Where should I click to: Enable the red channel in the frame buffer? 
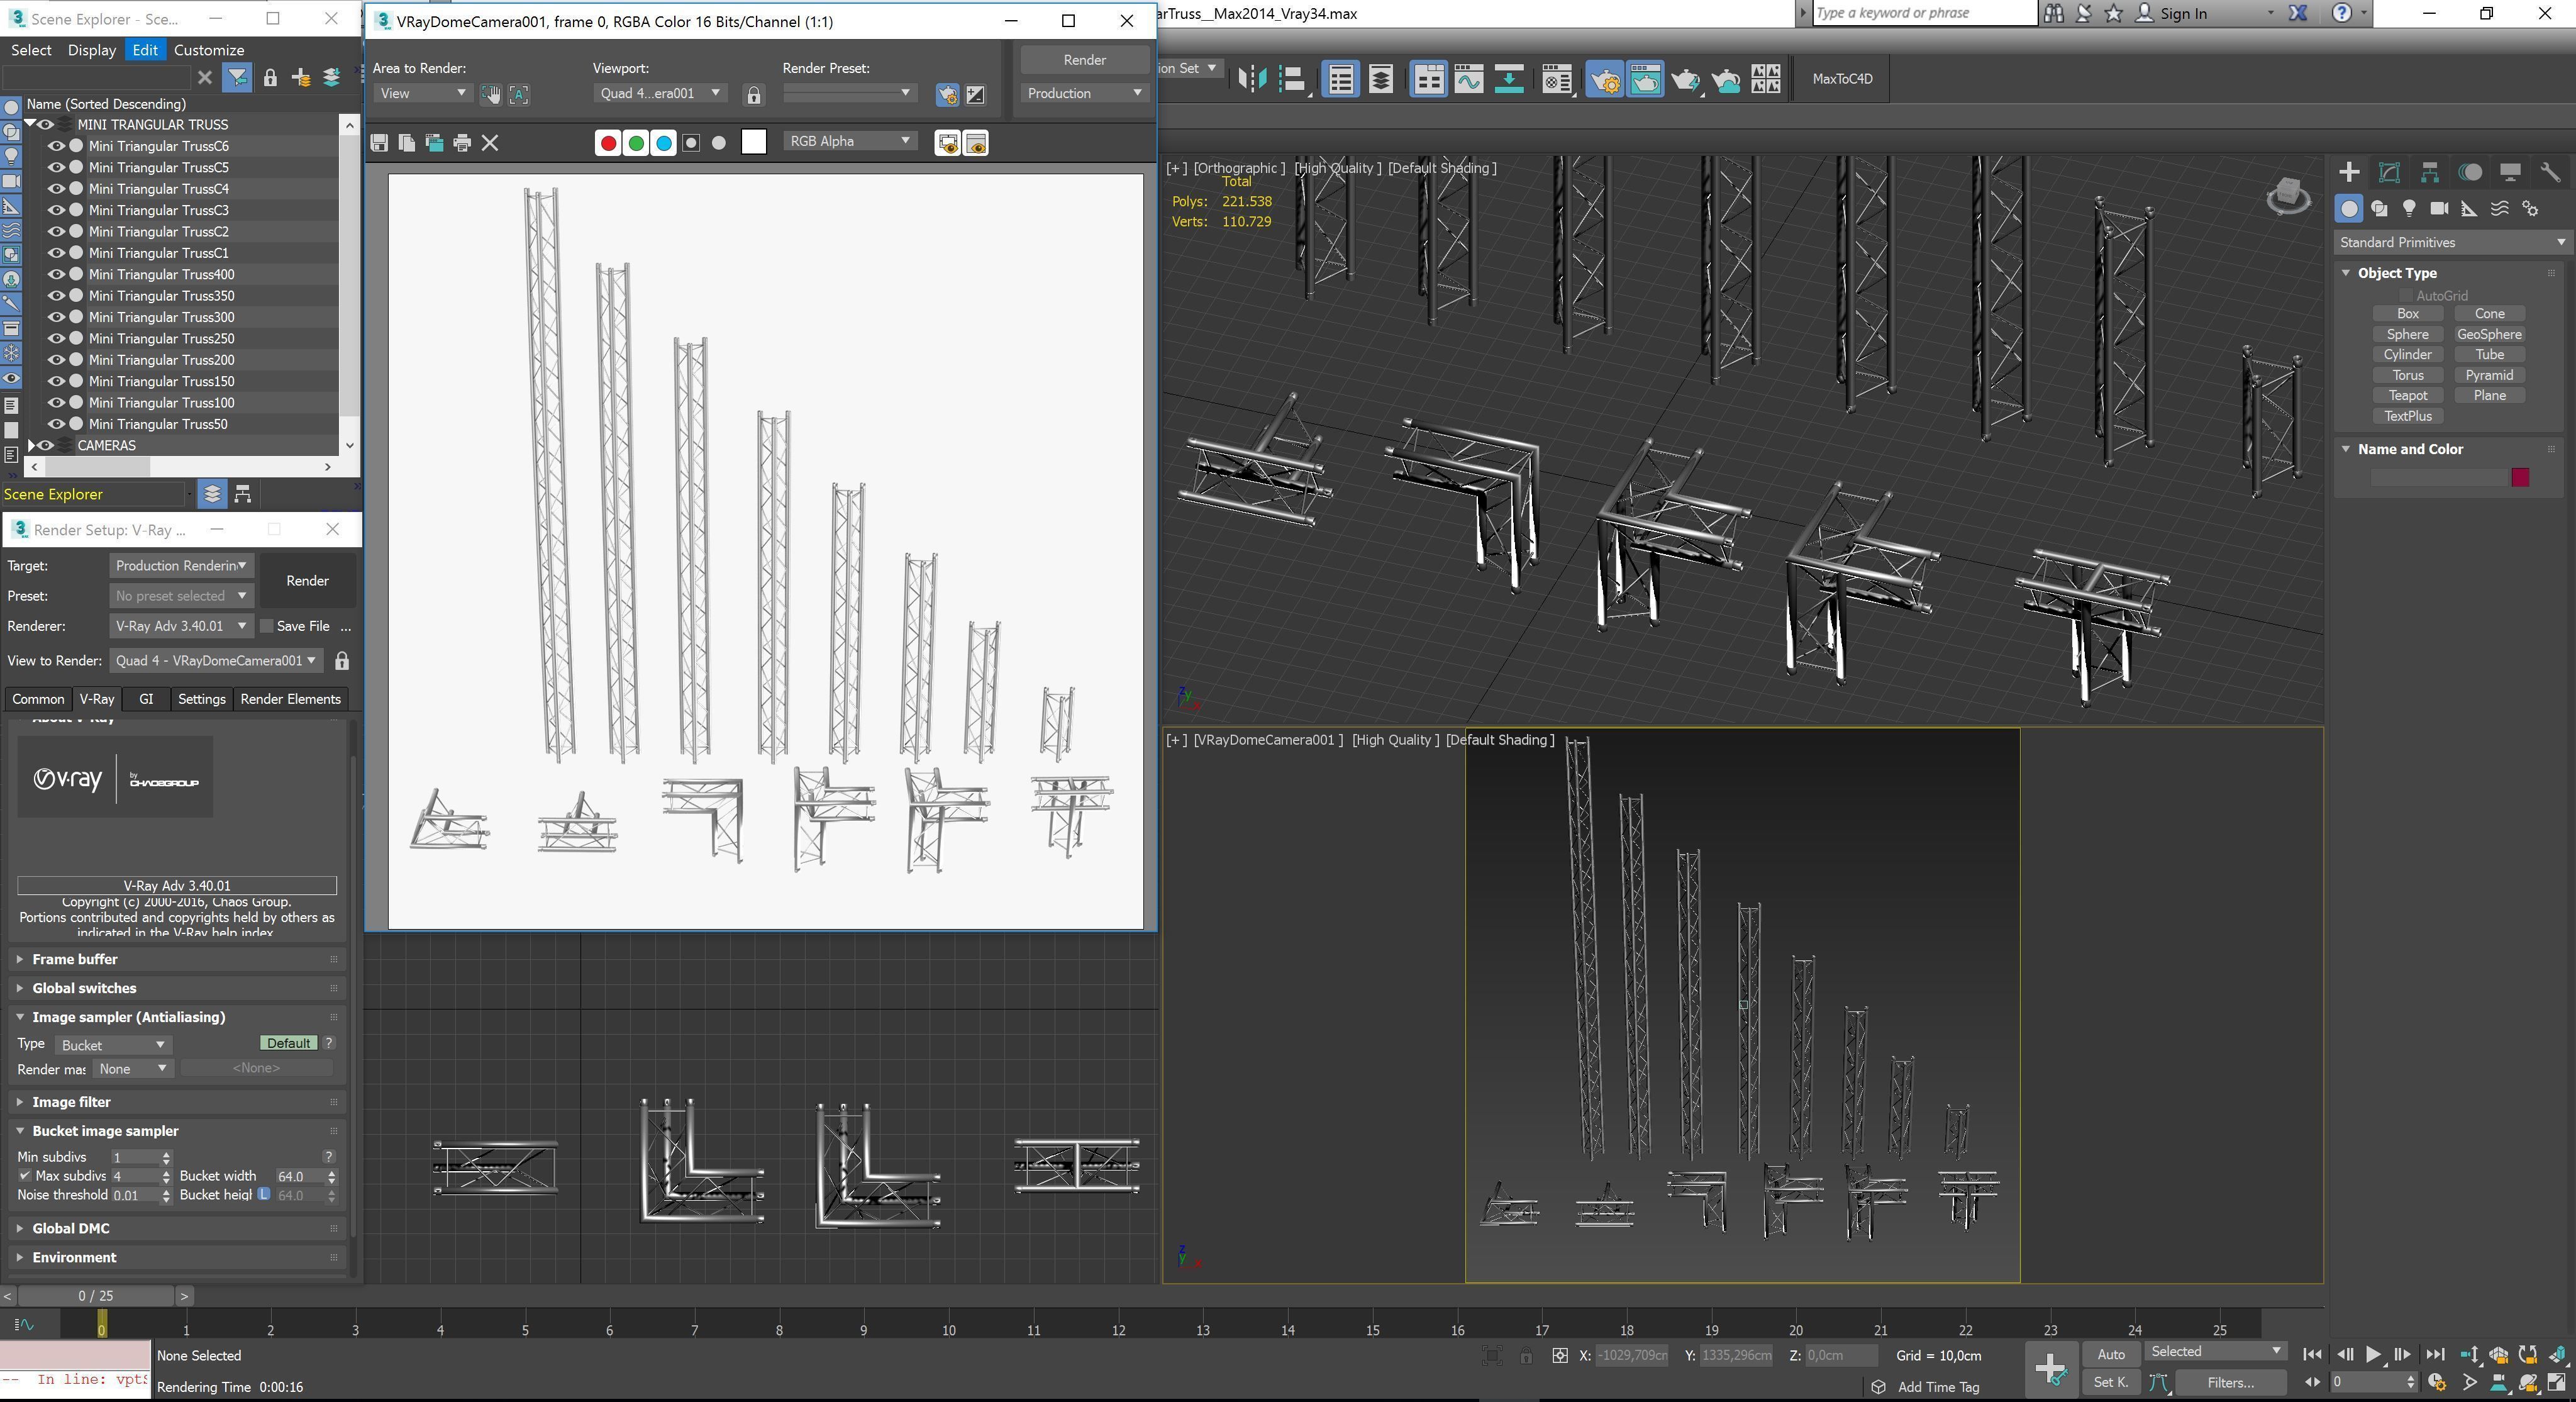point(607,143)
